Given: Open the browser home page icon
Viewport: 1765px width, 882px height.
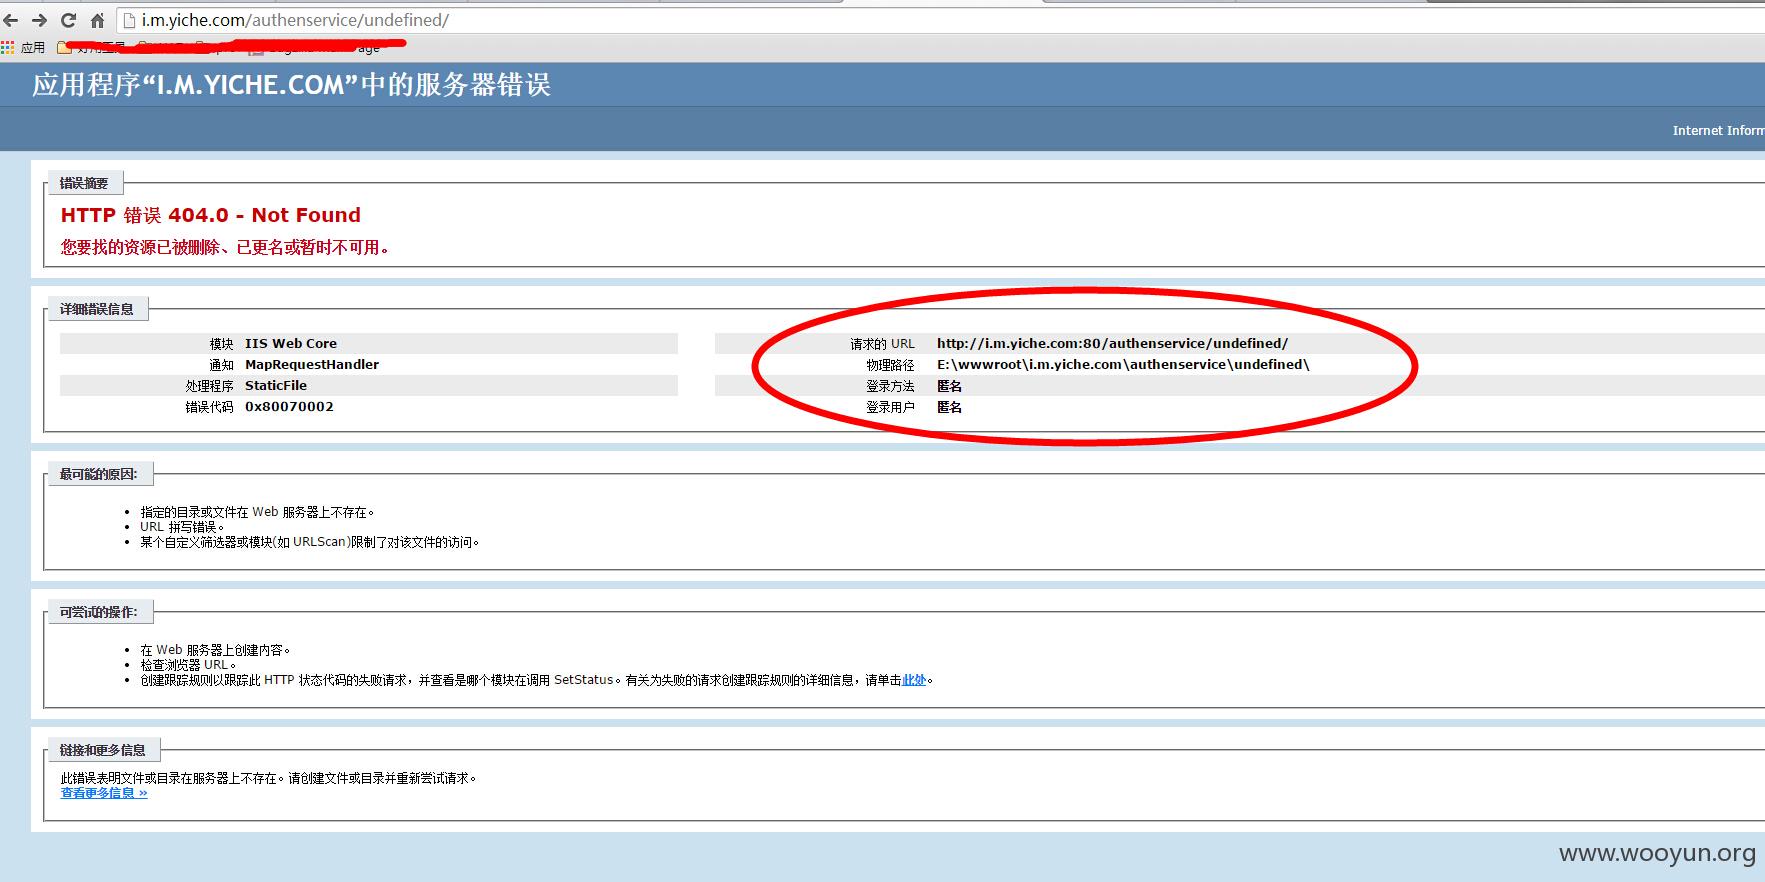Looking at the screenshot, I should tap(97, 20).
